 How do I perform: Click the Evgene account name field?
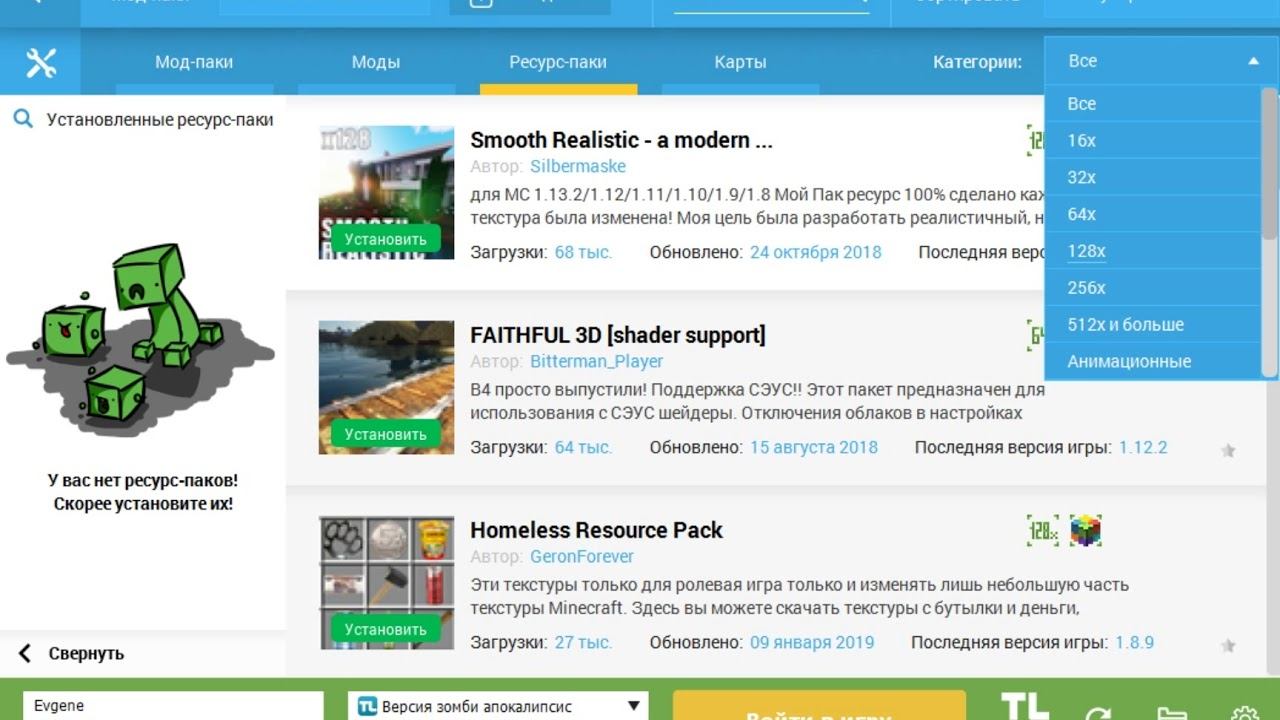coord(173,706)
